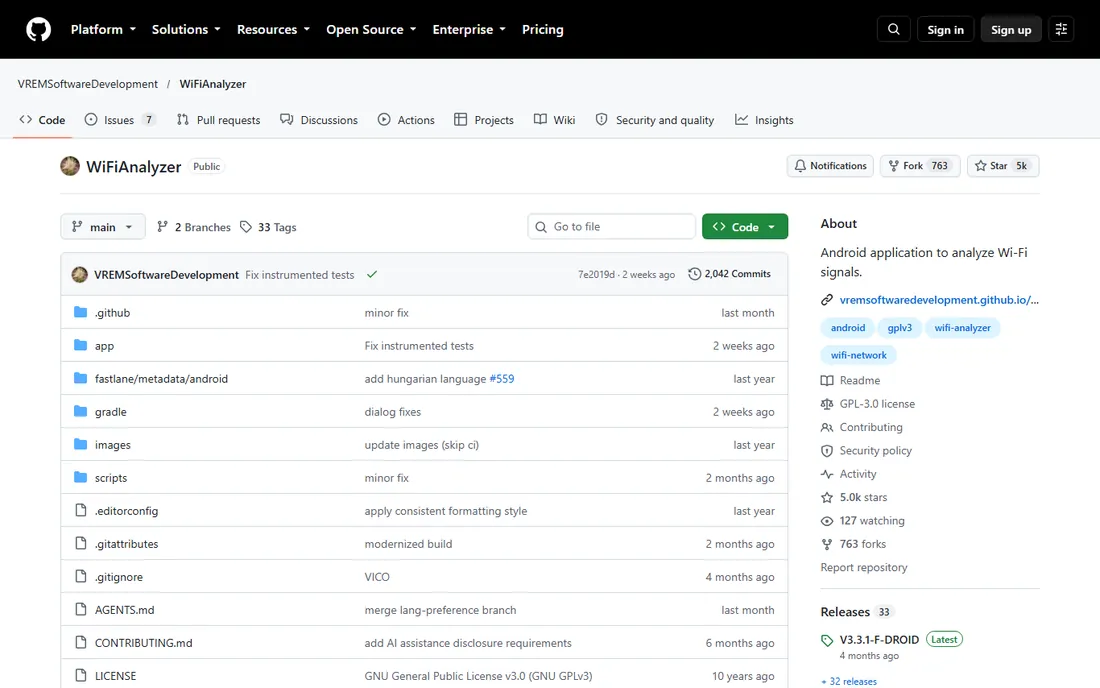Open the Insights tab
Image resolution: width=1100 pixels, height=688 pixels.
tap(764, 120)
